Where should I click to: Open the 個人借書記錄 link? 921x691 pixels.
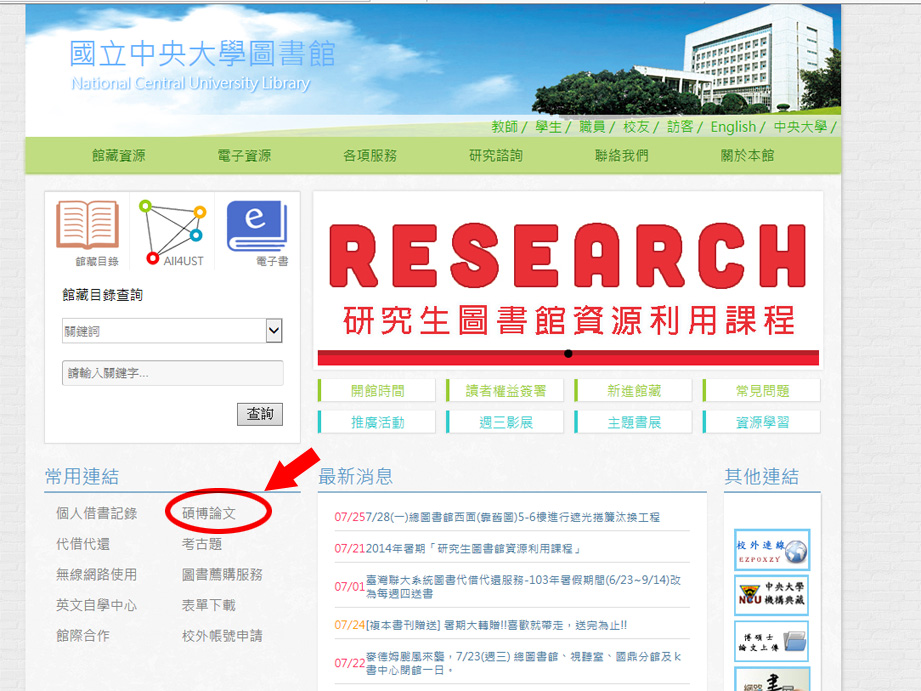(x=96, y=513)
